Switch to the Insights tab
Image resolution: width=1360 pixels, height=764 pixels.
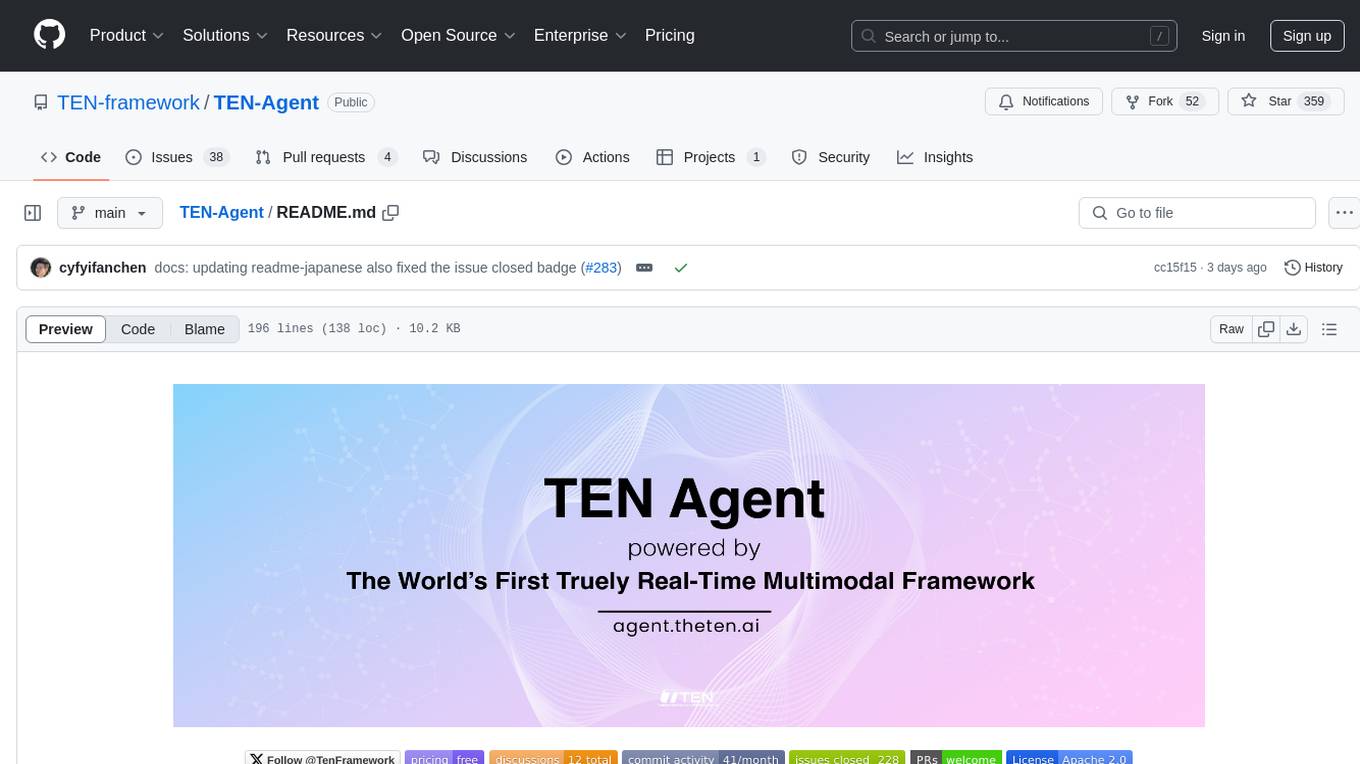tap(935, 157)
